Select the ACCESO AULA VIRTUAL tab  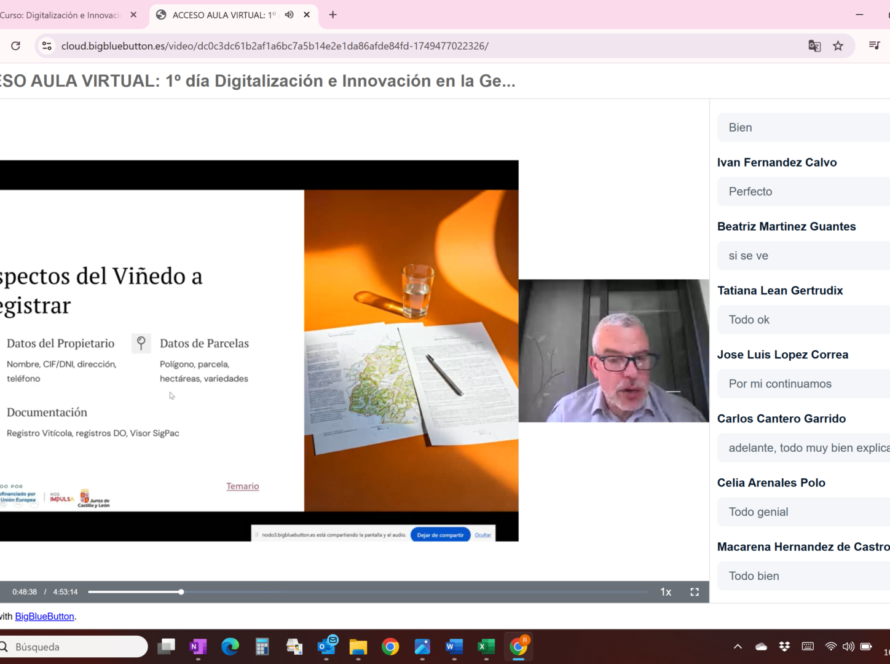coord(222,15)
